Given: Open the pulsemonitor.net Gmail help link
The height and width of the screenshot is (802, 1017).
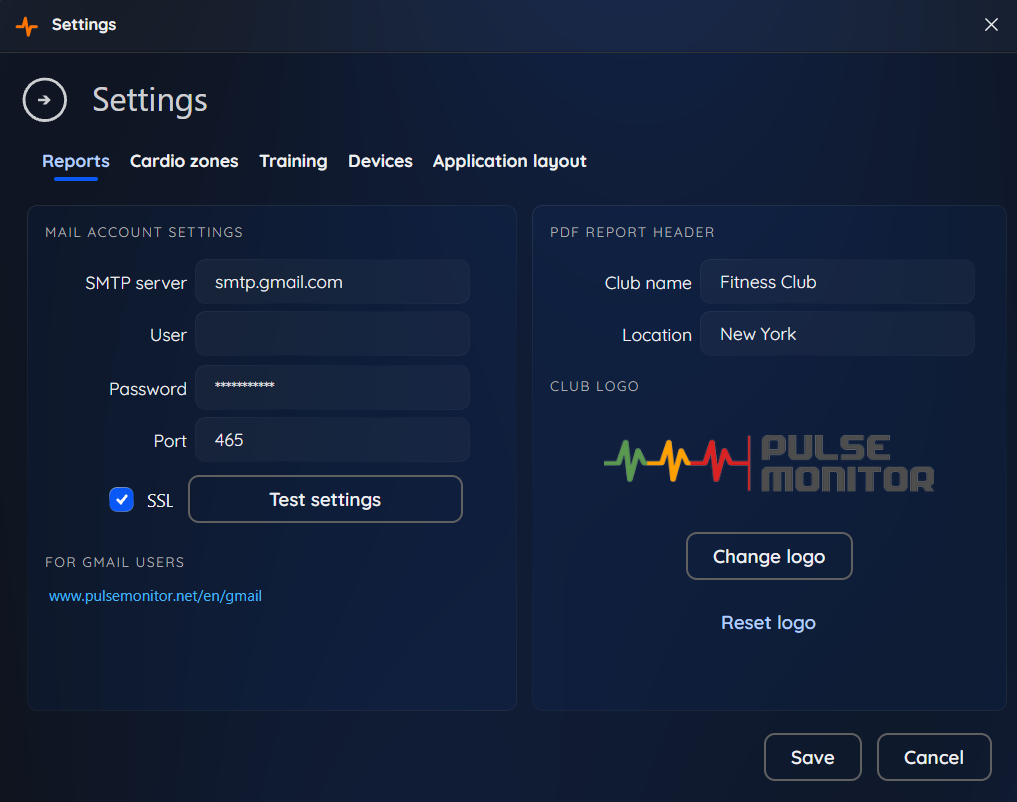Looking at the screenshot, I should coord(156,596).
